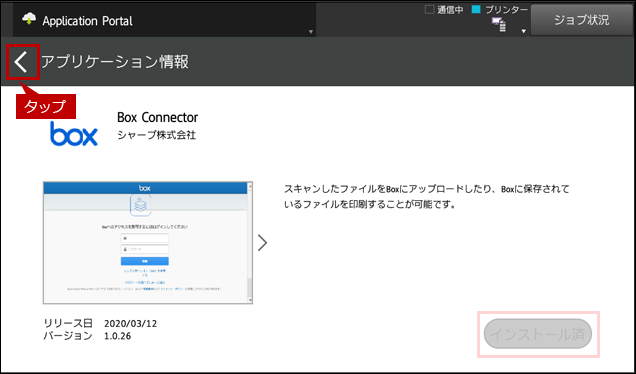The width and height of the screenshot is (636, 374).
Task: Expand the Application Portal title dropdown arrow
Action: coord(311,32)
